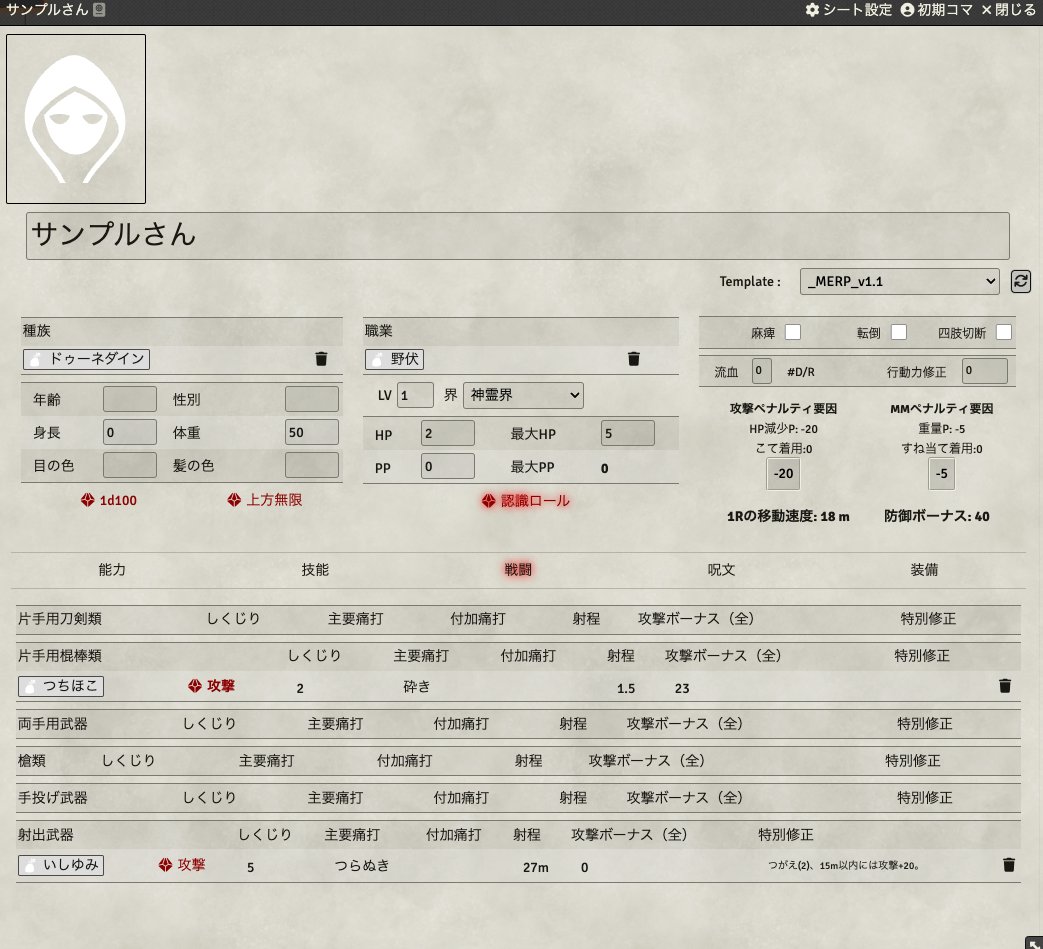This screenshot has height=949, width=1043.
Task: Click the 行動力修正 input field
Action: pyautogui.click(x=984, y=371)
